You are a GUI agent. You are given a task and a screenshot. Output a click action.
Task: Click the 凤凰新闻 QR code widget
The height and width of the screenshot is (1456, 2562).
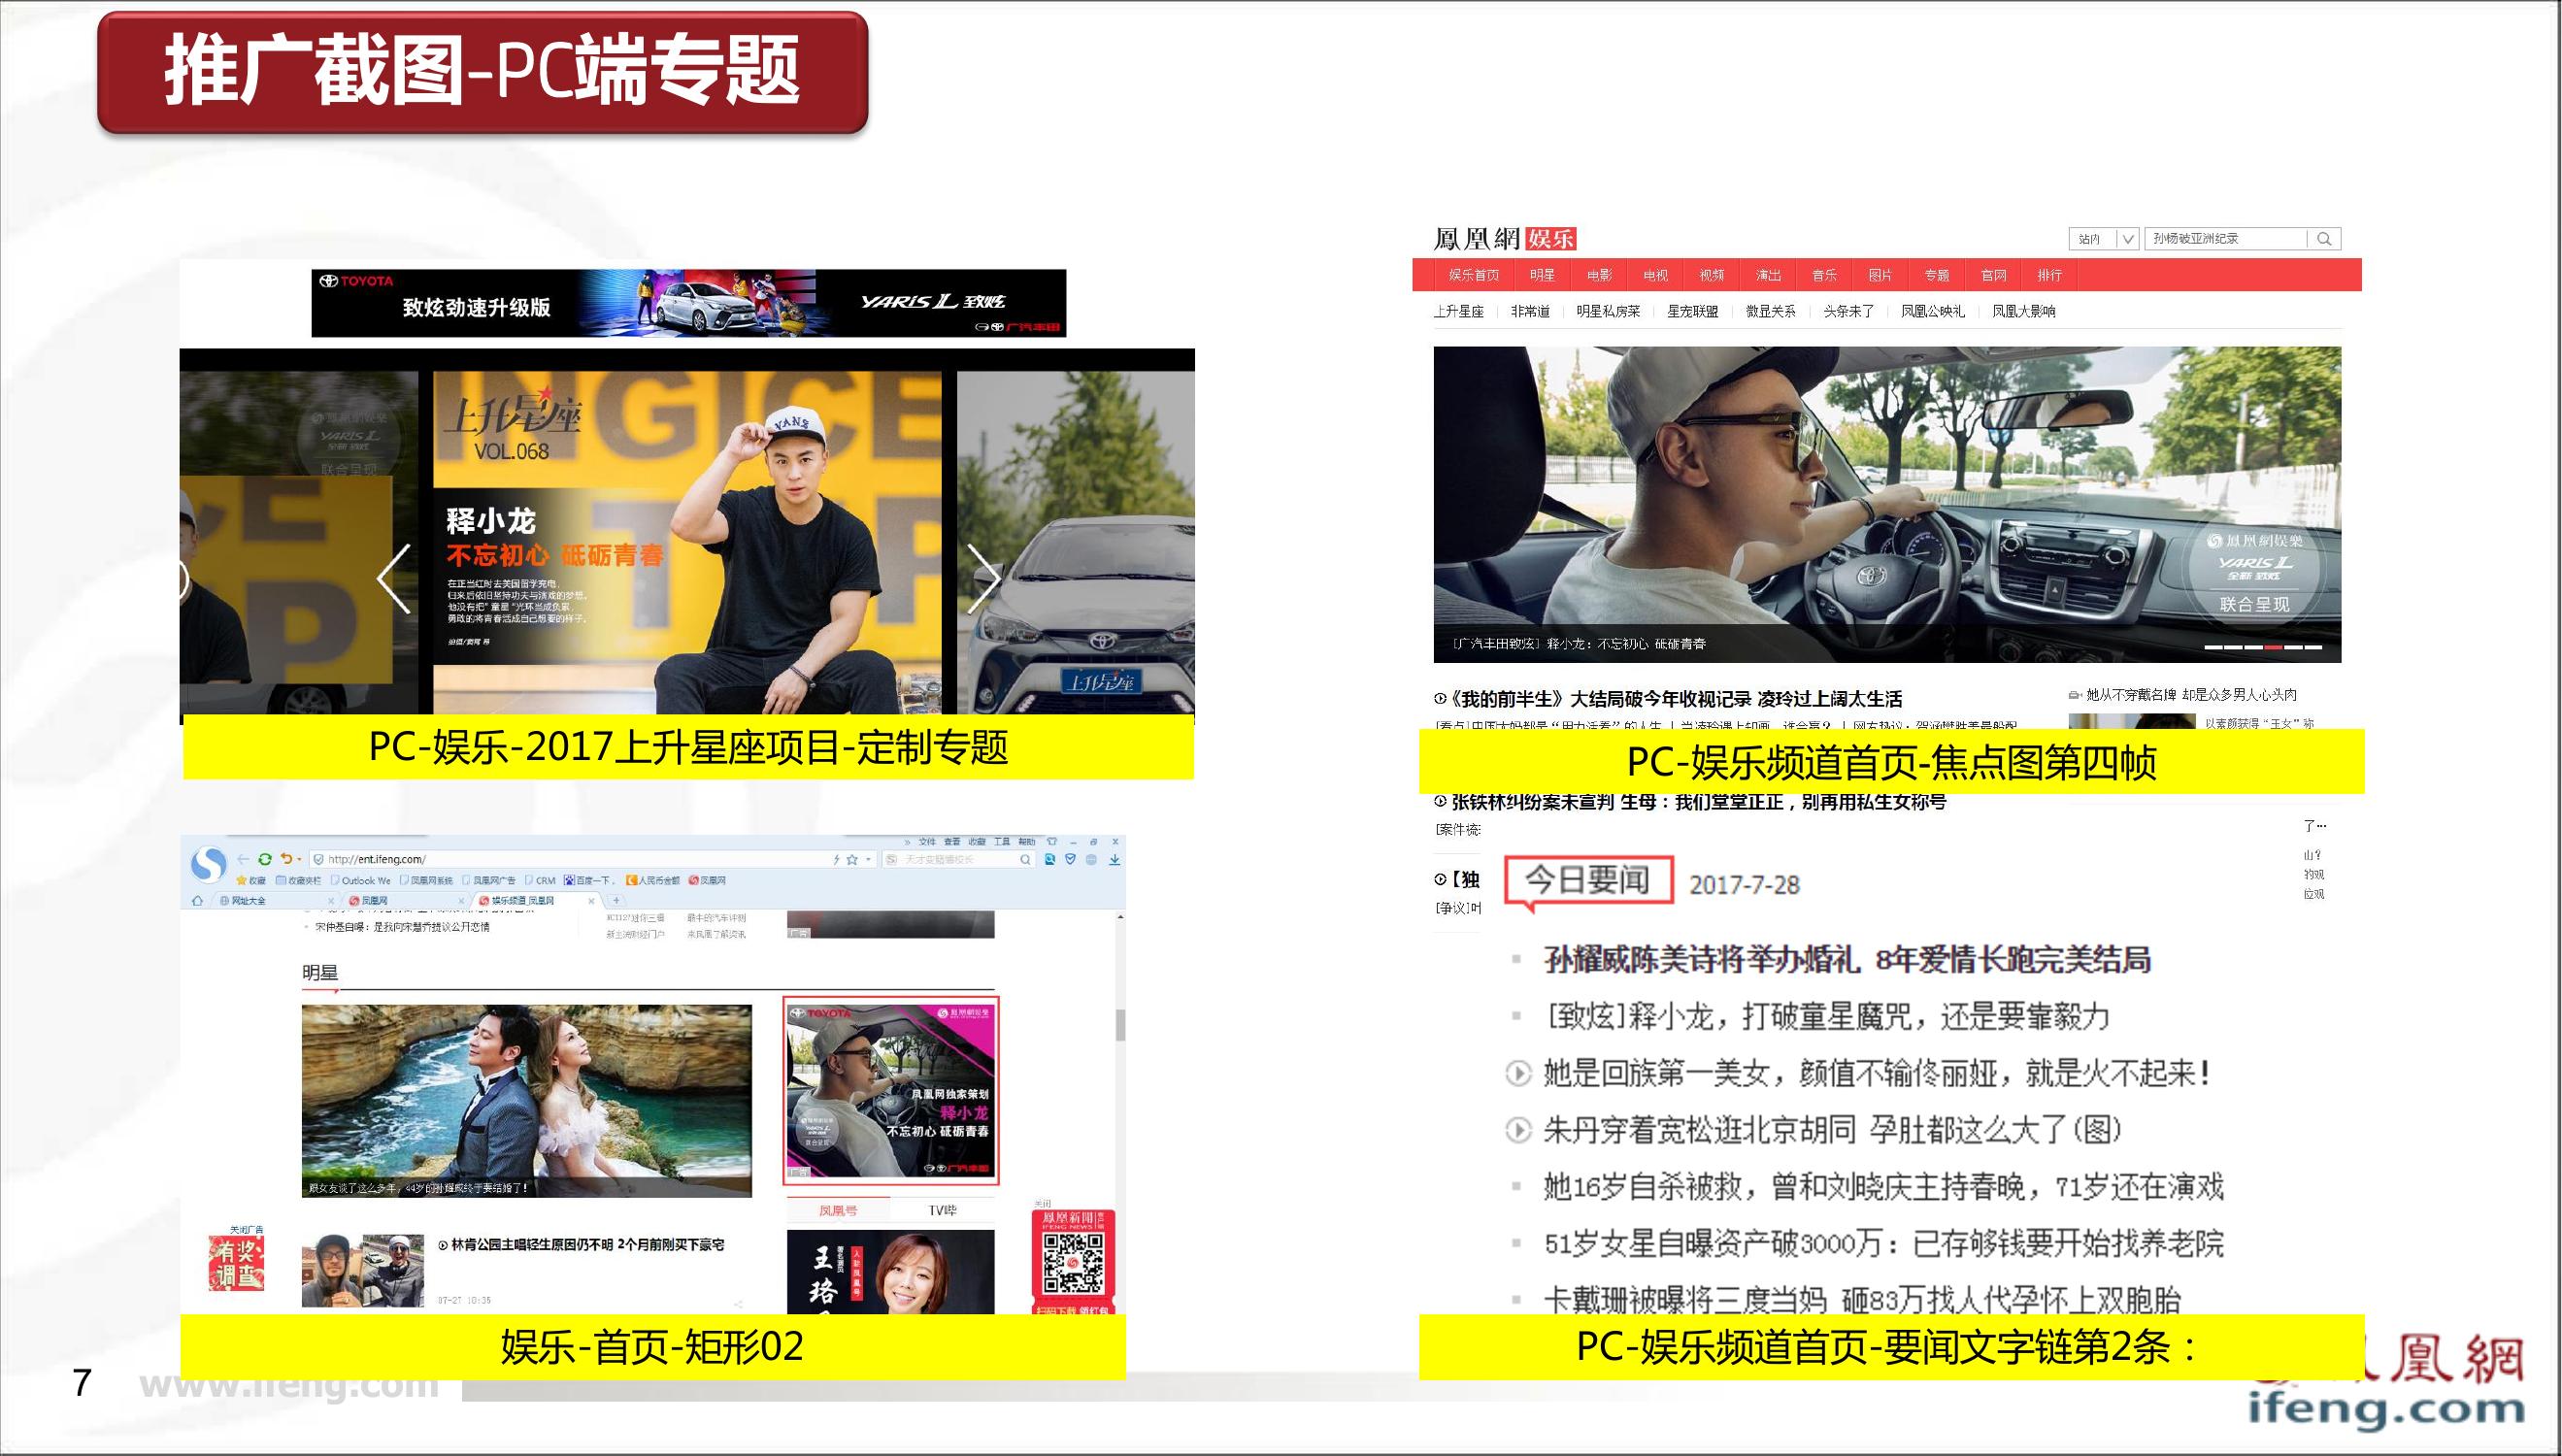pos(1073,1262)
